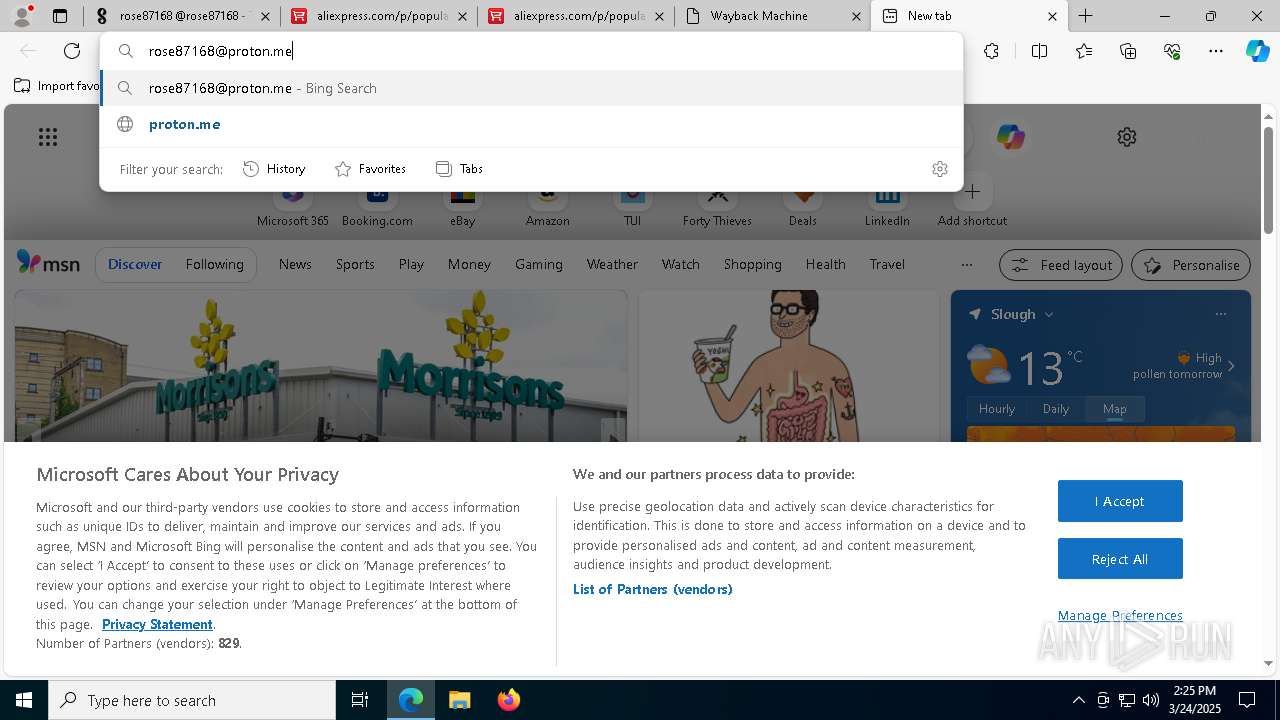
Task: Filter search suggestions by Favorites
Action: (370, 169)
